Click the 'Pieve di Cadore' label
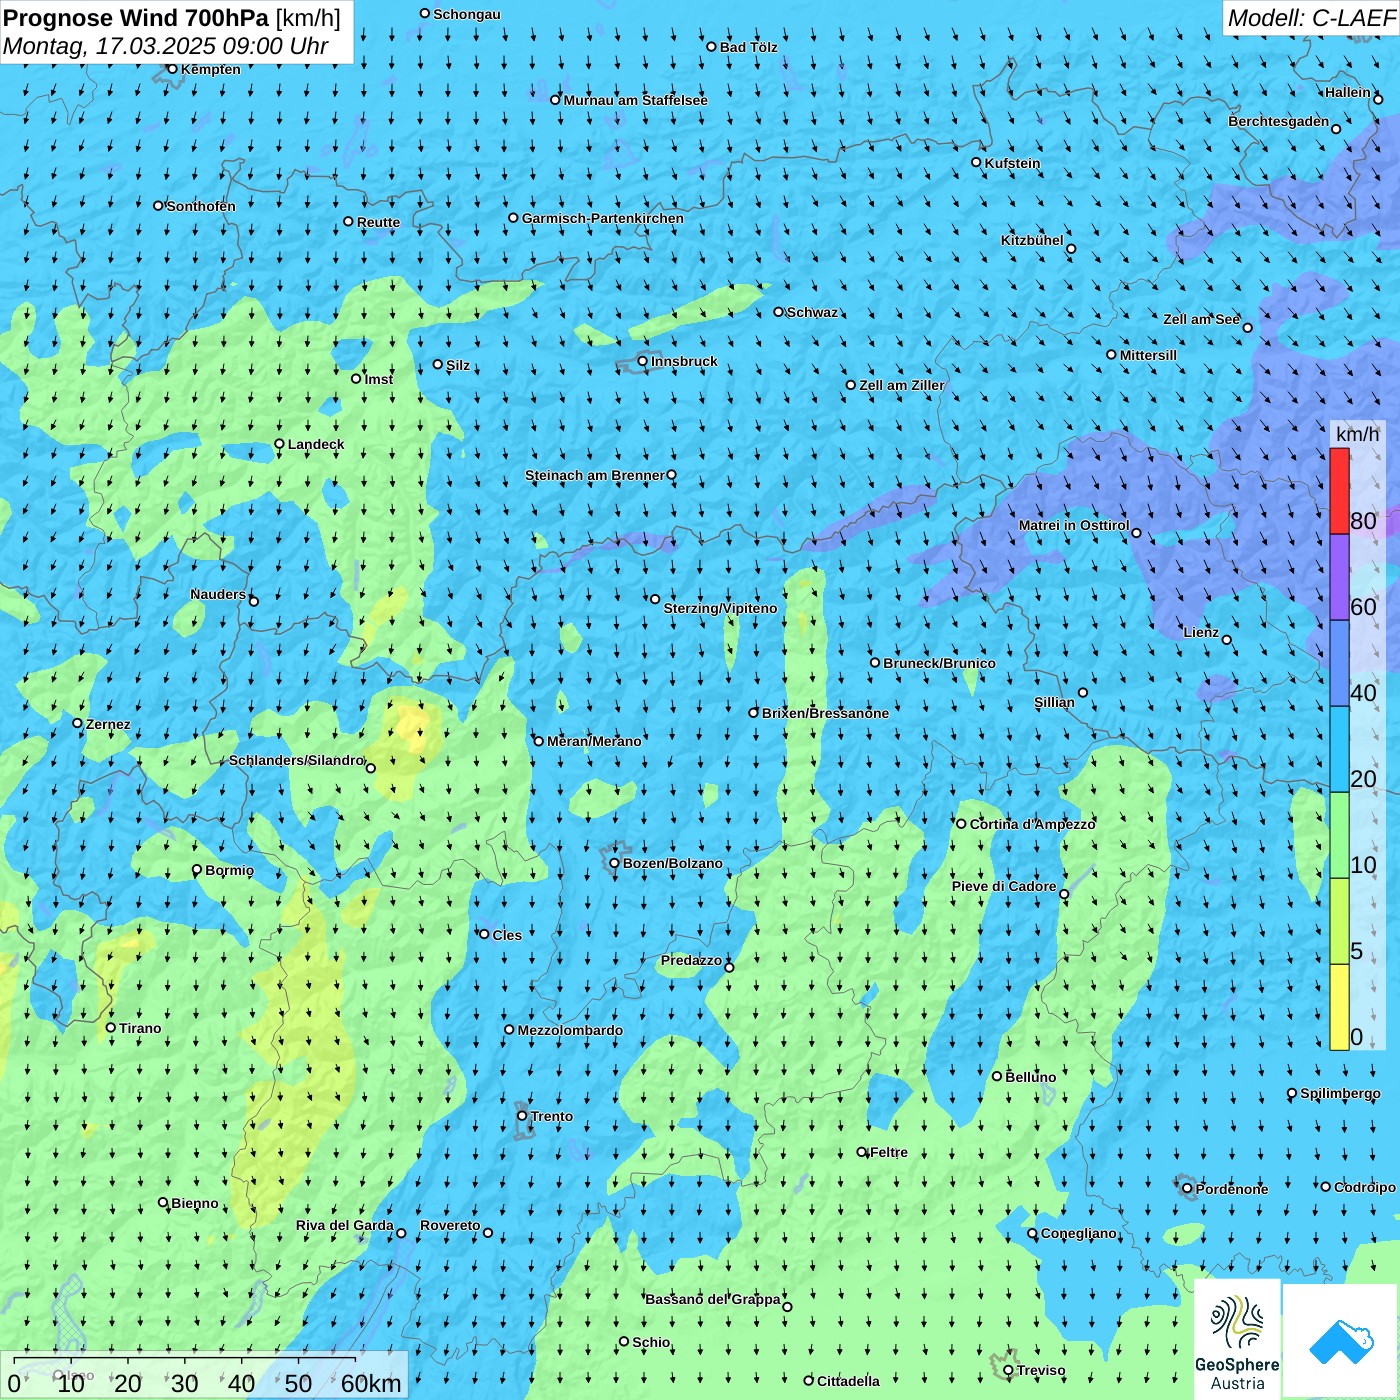Viewport: 1400px width, 1400px height. 1004,886
